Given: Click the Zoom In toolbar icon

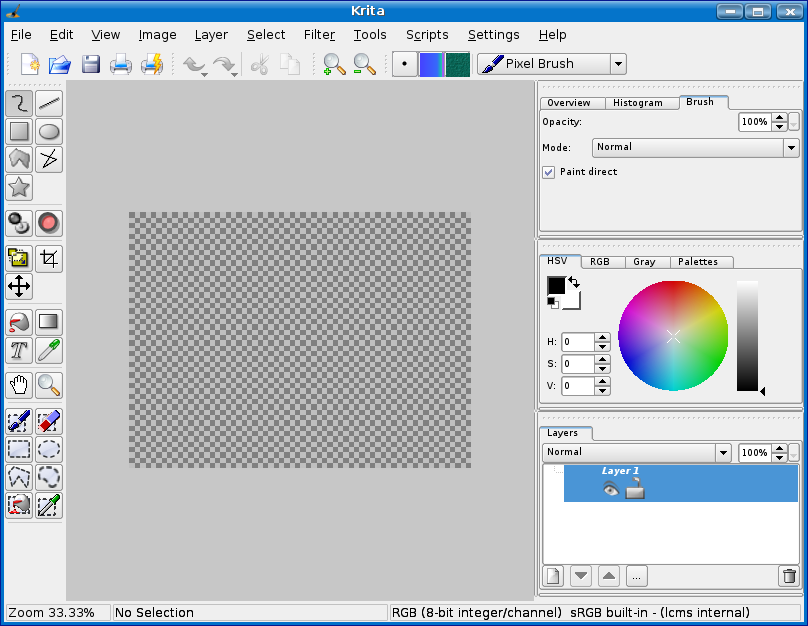Looking at the screenshot, I should (334, 65).
